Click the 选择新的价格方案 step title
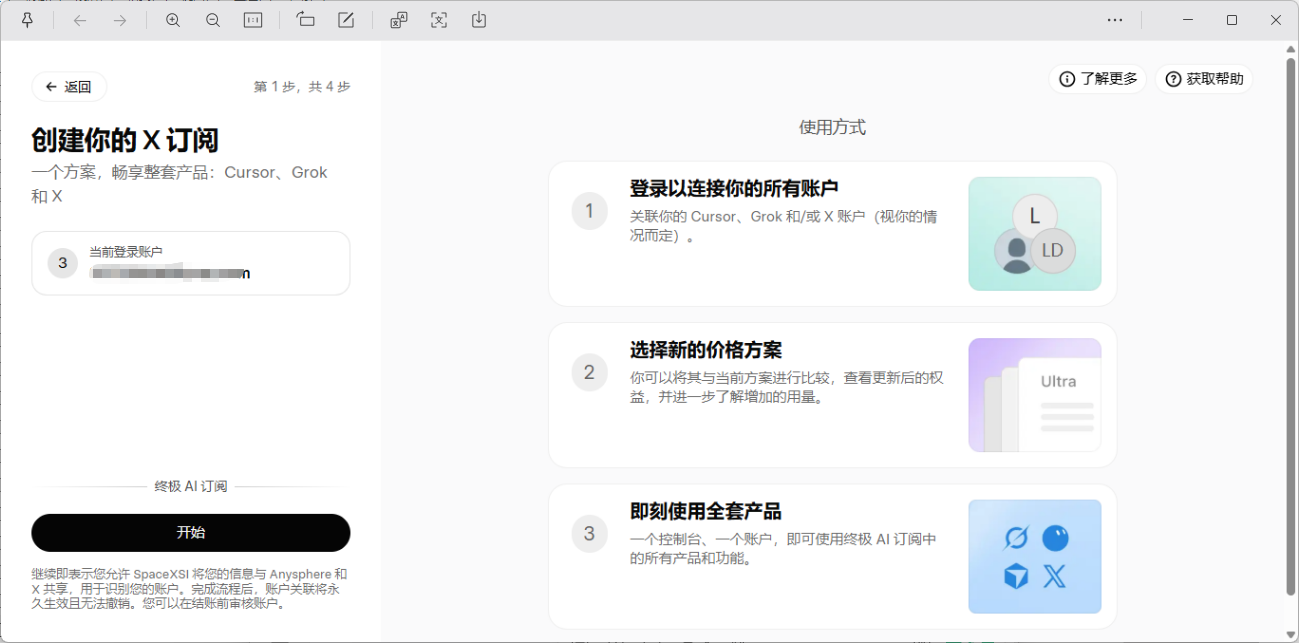 click(x=706, y=350)
